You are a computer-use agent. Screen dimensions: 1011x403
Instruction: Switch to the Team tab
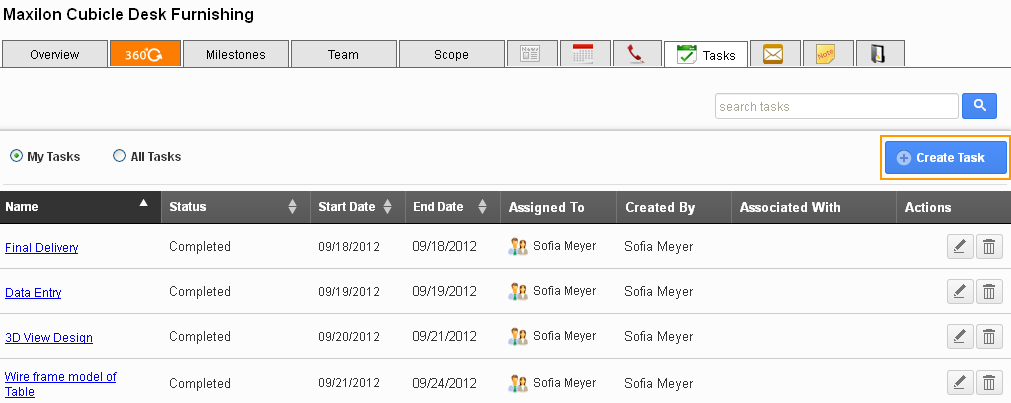click(343, 54)
